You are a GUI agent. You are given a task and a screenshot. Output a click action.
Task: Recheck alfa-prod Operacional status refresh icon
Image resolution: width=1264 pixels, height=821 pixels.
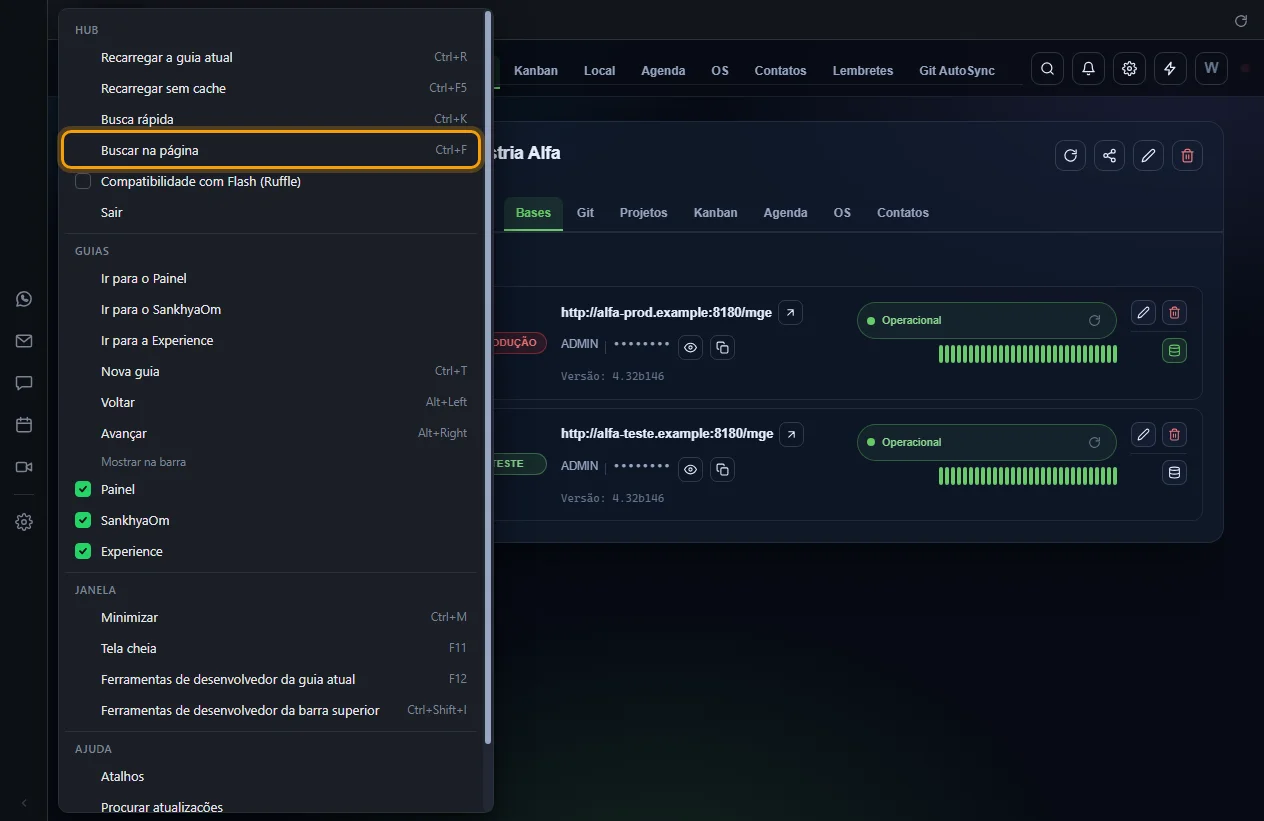1094,321
